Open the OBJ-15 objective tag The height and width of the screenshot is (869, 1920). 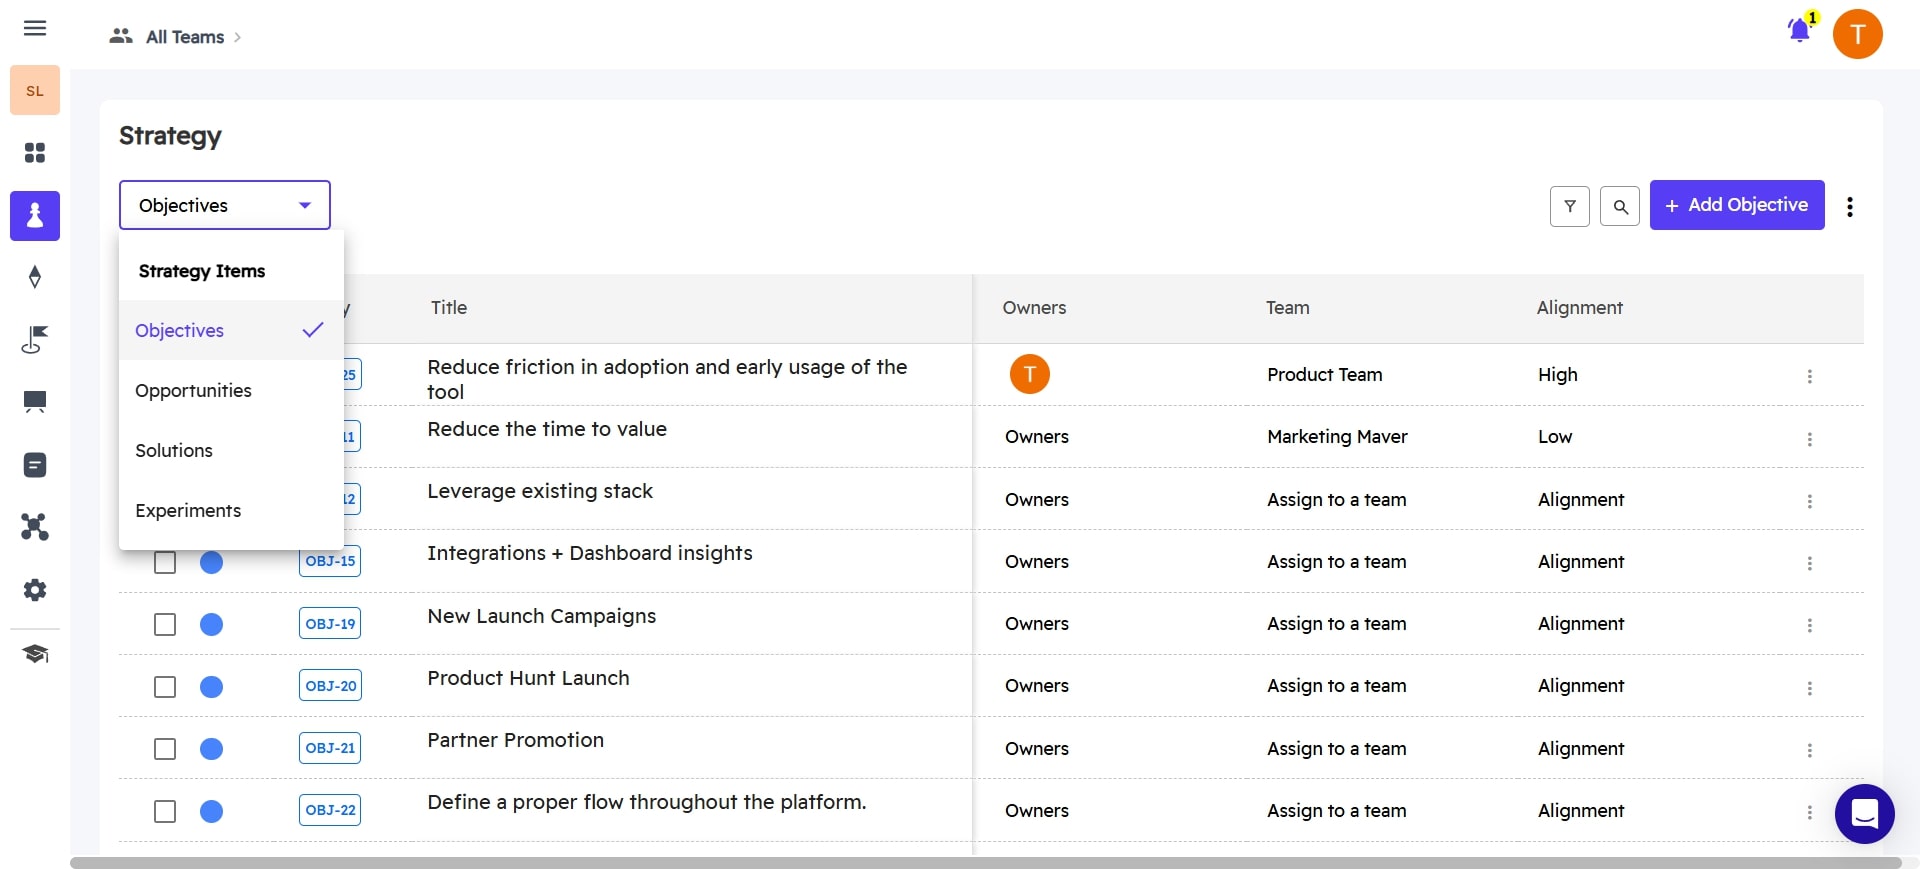[330, 561]
